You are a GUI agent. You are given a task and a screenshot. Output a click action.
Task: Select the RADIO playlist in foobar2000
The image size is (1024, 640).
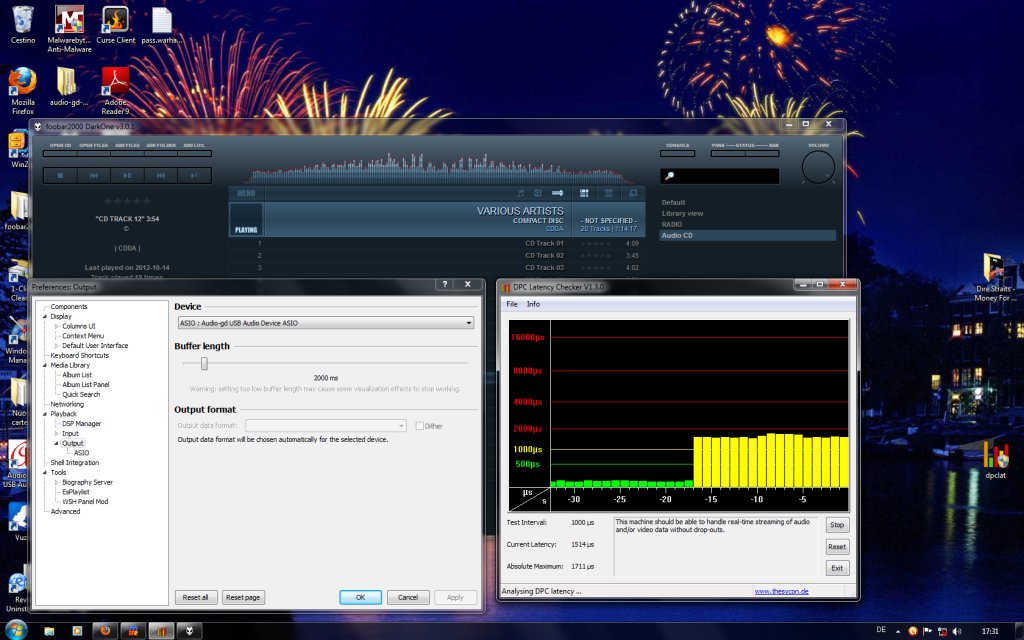click(672, 225)
